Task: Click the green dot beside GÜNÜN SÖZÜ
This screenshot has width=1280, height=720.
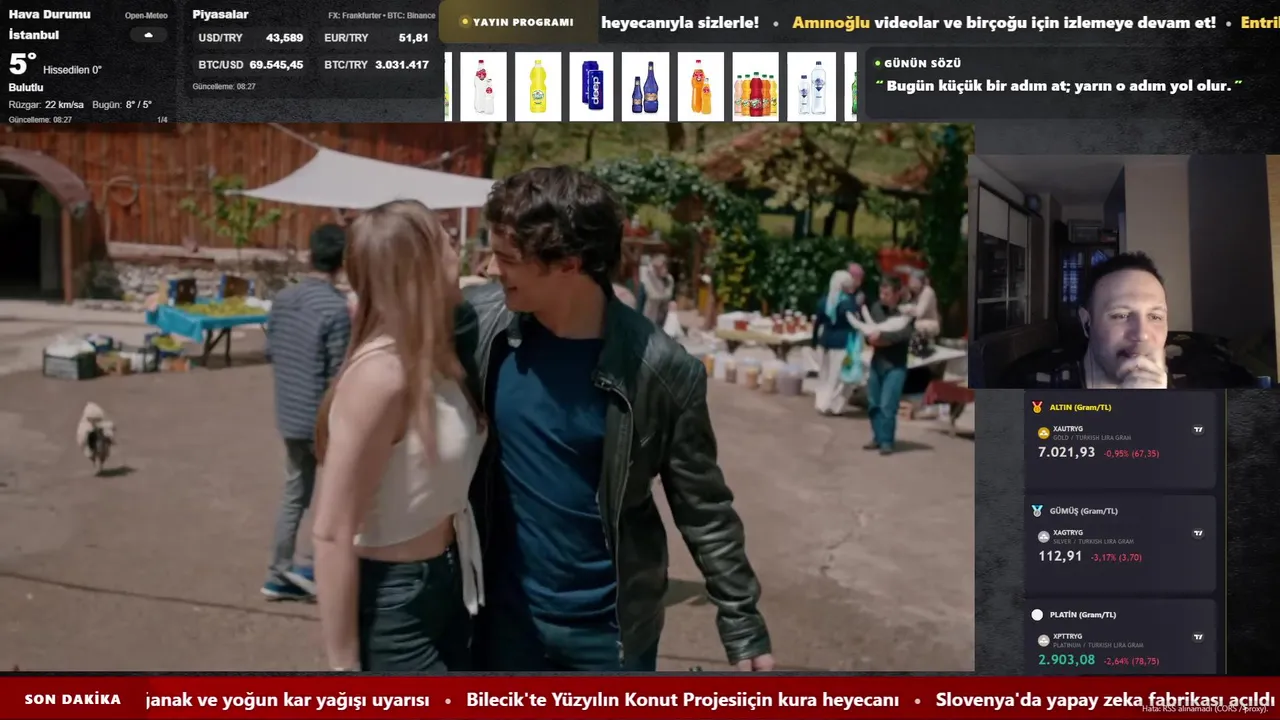Action: [877, 63]
